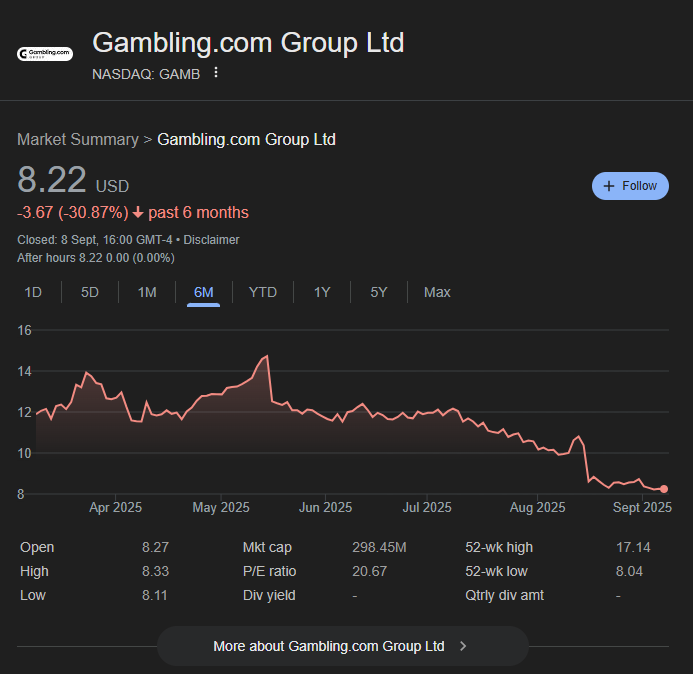The width and height of the screenshot is (693, 674).
Task: Click the Mkt cap value 298.45M
Action: click(x=379, y=547)
